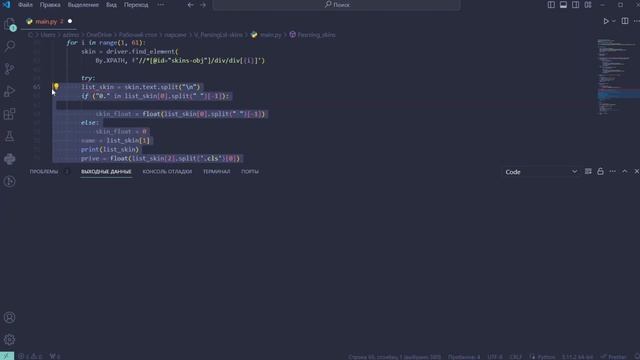Click the round icon at the activity bar bottom
Screen dimensions: 640x360
pyautogui.click(x=10, y=181)
